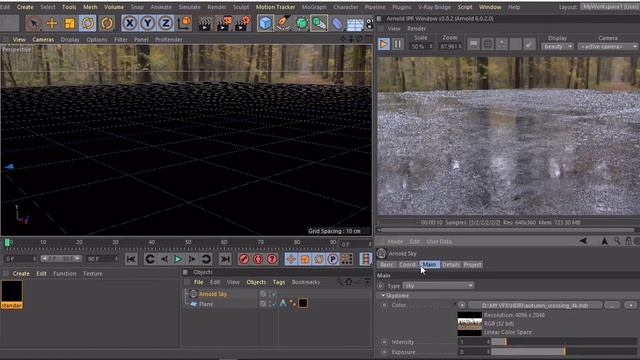
Task: Open timeline layout film strip icon
Action: [366, 259]
